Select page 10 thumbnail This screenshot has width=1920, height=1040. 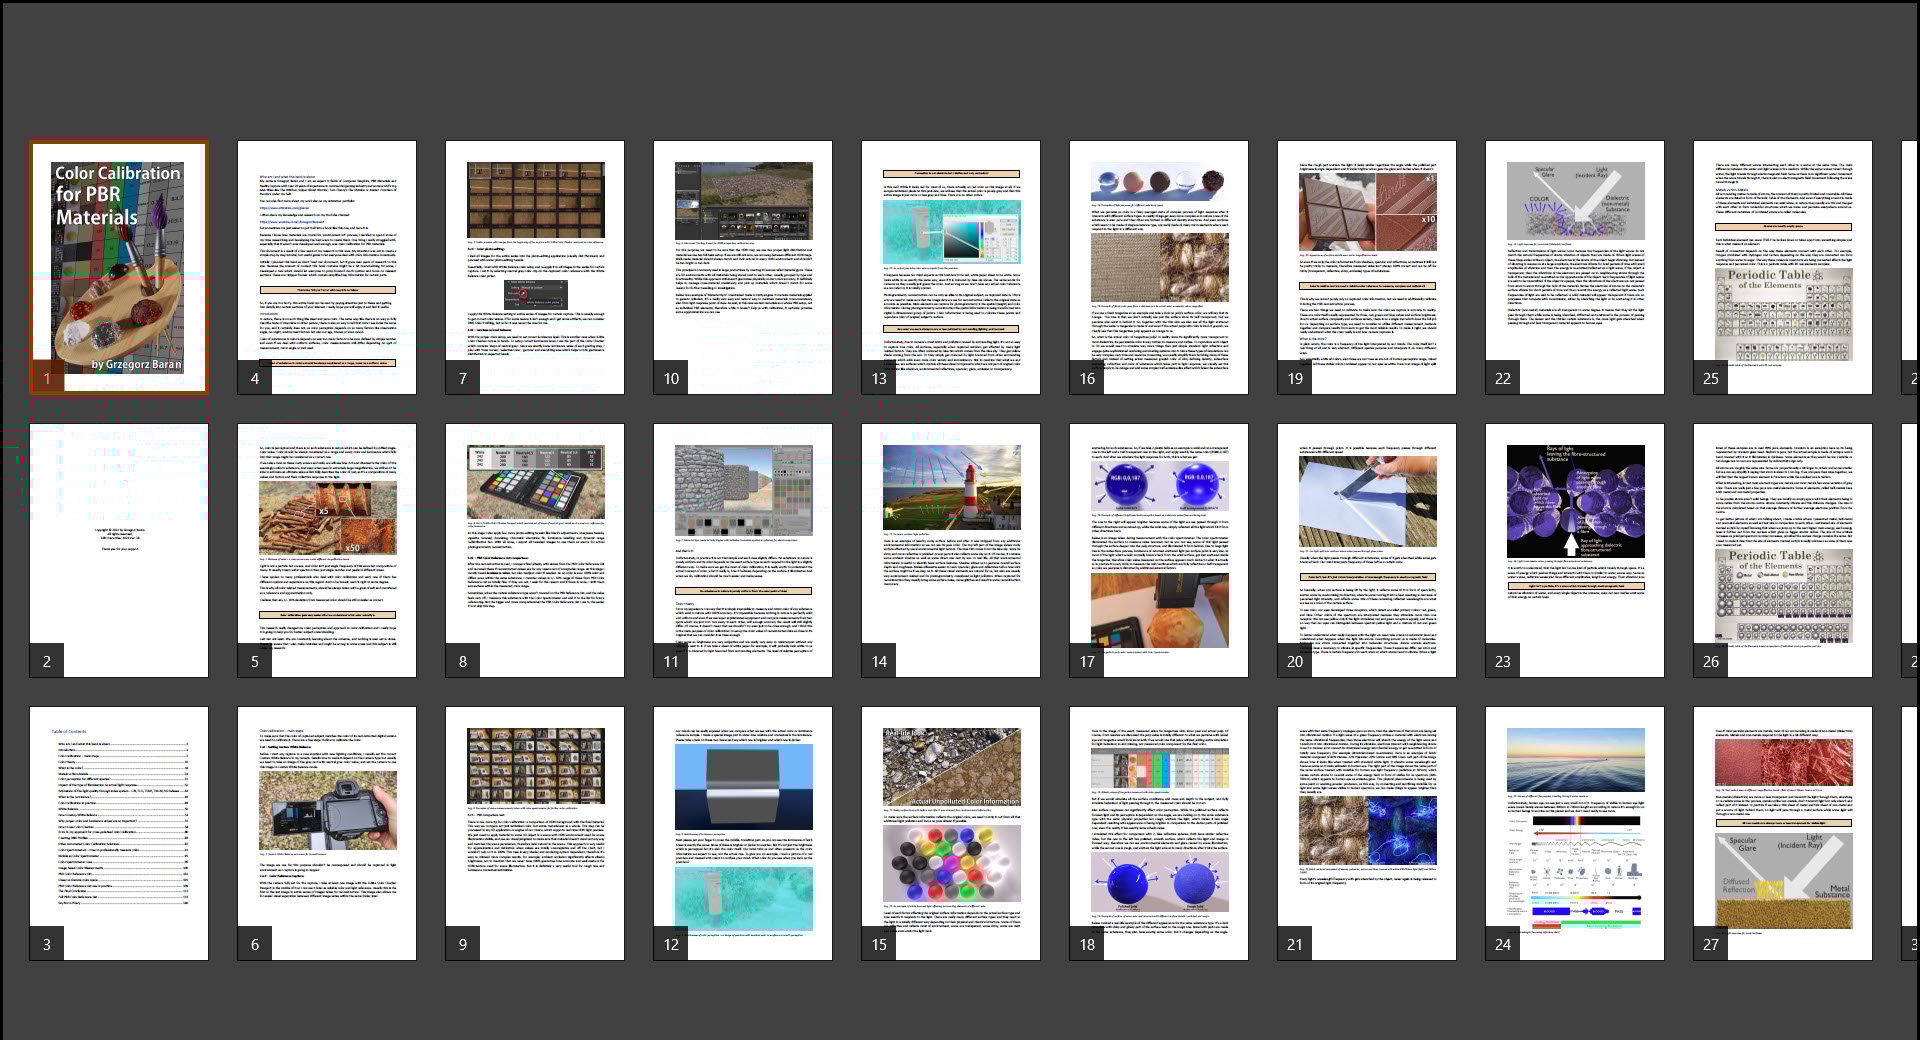click(743, 267)
